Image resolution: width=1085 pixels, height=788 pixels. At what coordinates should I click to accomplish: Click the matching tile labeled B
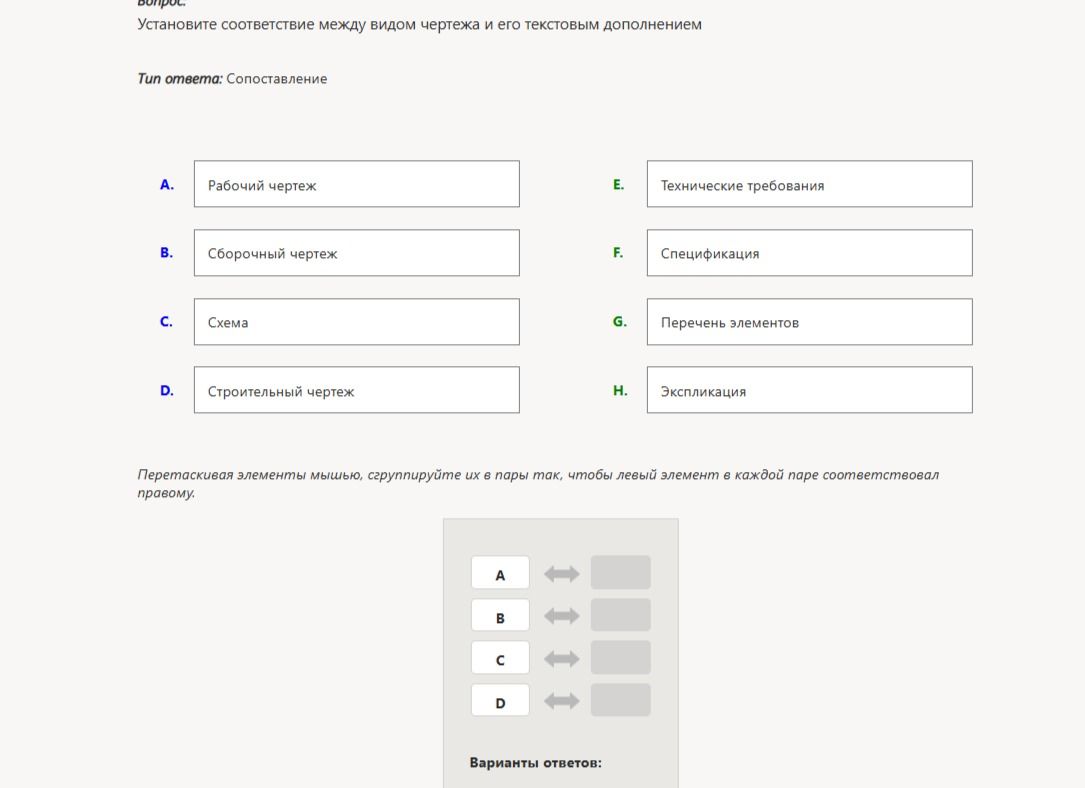tap(500, 615)
